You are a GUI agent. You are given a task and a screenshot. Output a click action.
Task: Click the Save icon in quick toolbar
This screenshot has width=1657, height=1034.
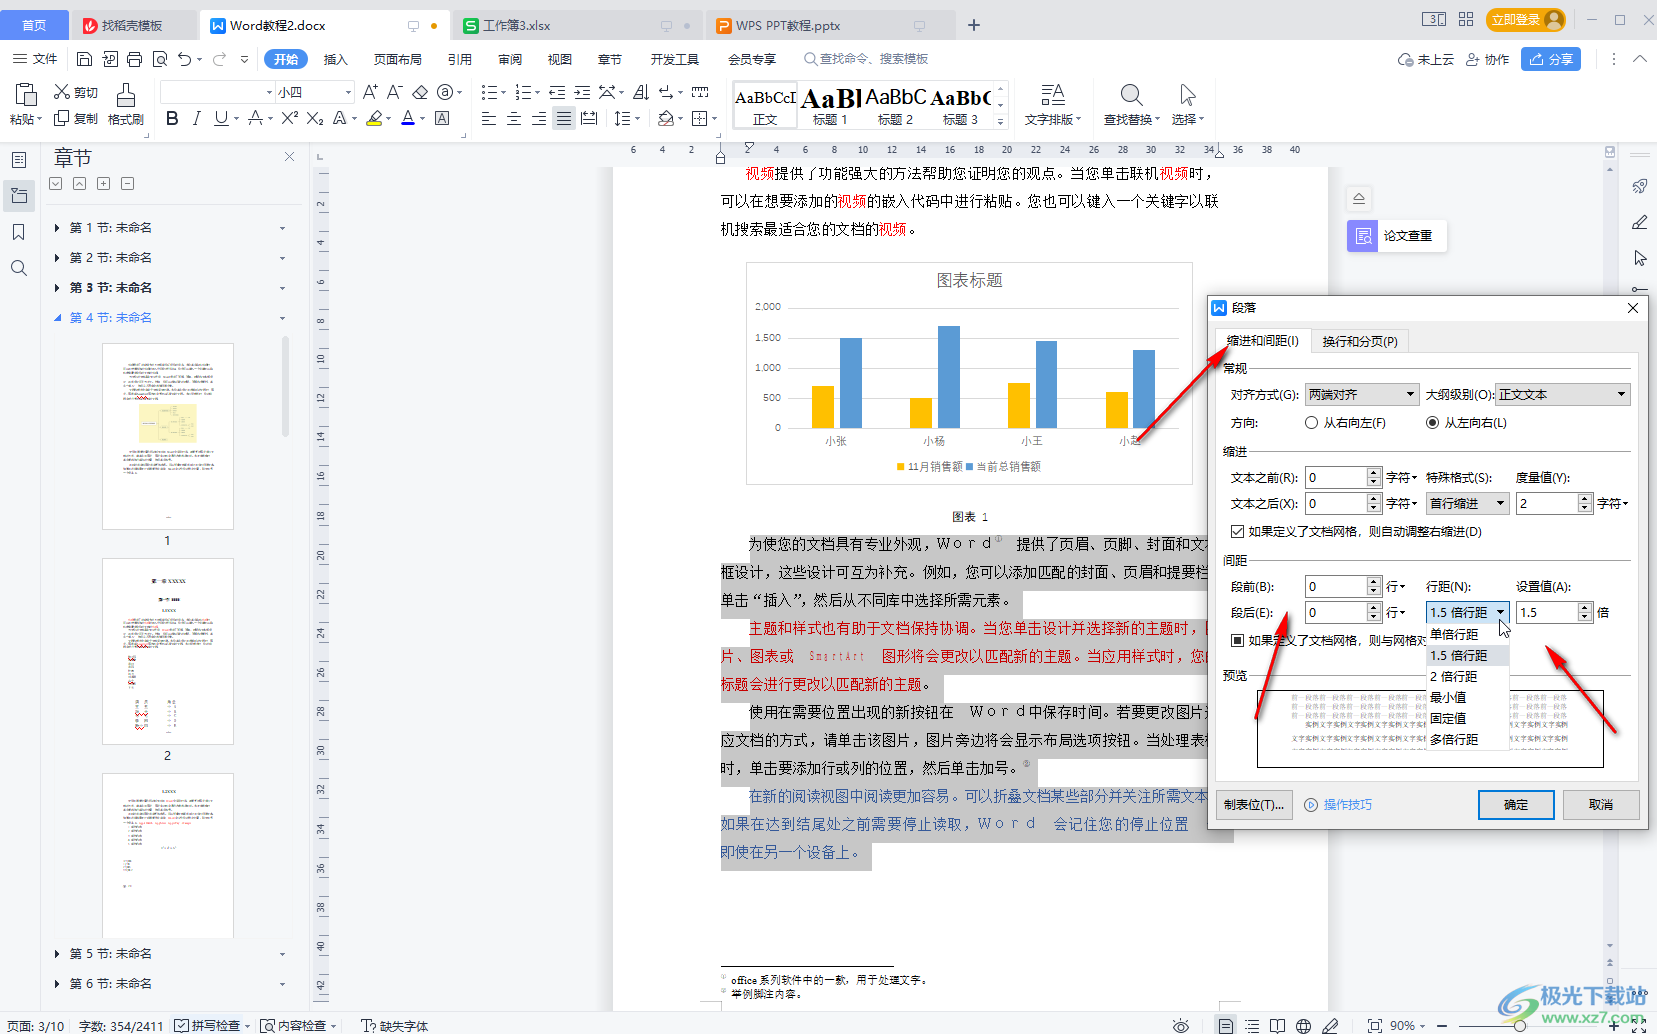coord(84,59)
